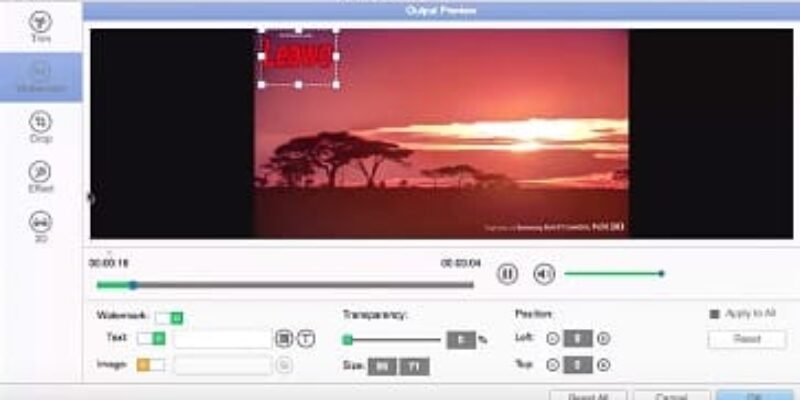The width and height of the screenshot is (800, 400).
Task: Click the bottom-right watermark resize handle
Action: (336, 85)
